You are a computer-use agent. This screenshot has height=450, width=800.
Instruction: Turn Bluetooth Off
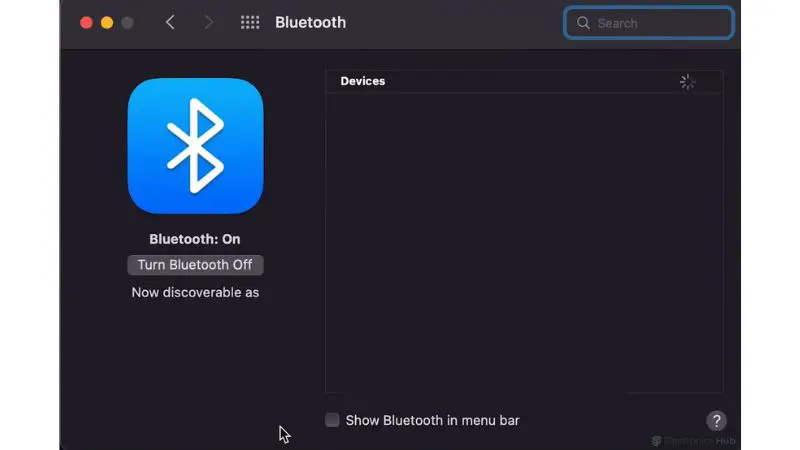coord(195,265)
